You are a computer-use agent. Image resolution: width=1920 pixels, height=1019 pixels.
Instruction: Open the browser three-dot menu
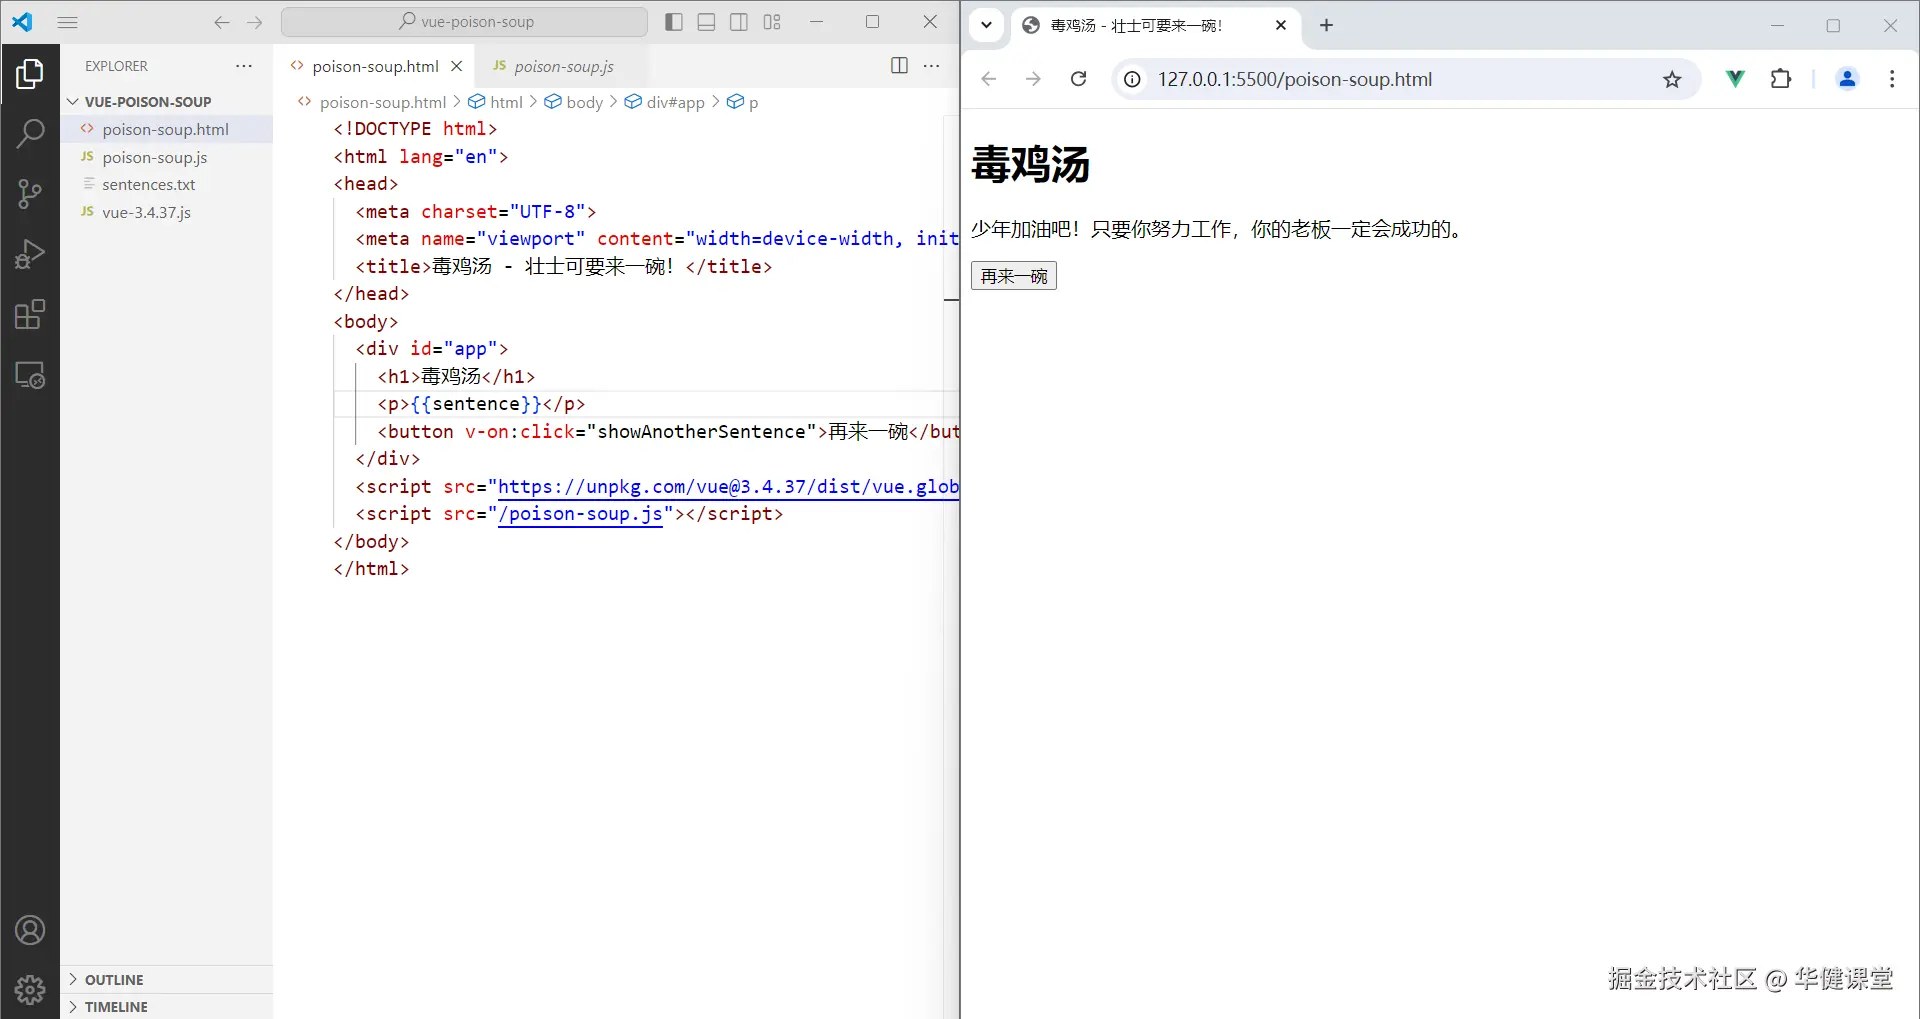coord(1892,79)
